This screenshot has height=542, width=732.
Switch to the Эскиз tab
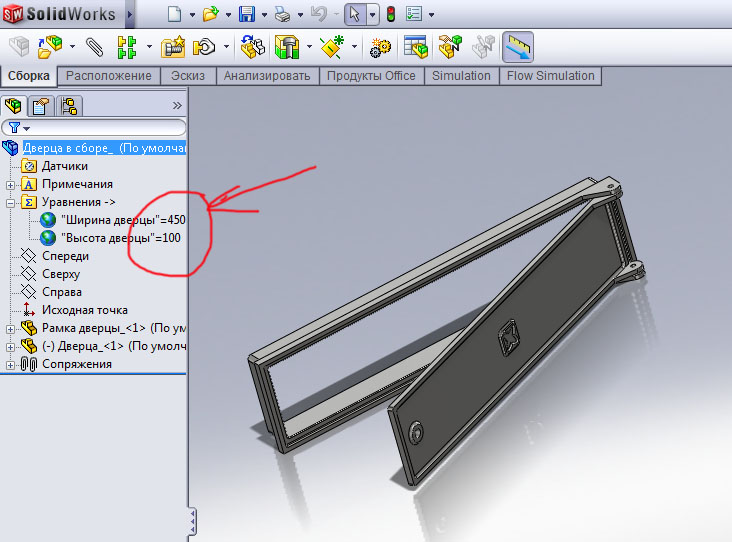tap(188, 76)
